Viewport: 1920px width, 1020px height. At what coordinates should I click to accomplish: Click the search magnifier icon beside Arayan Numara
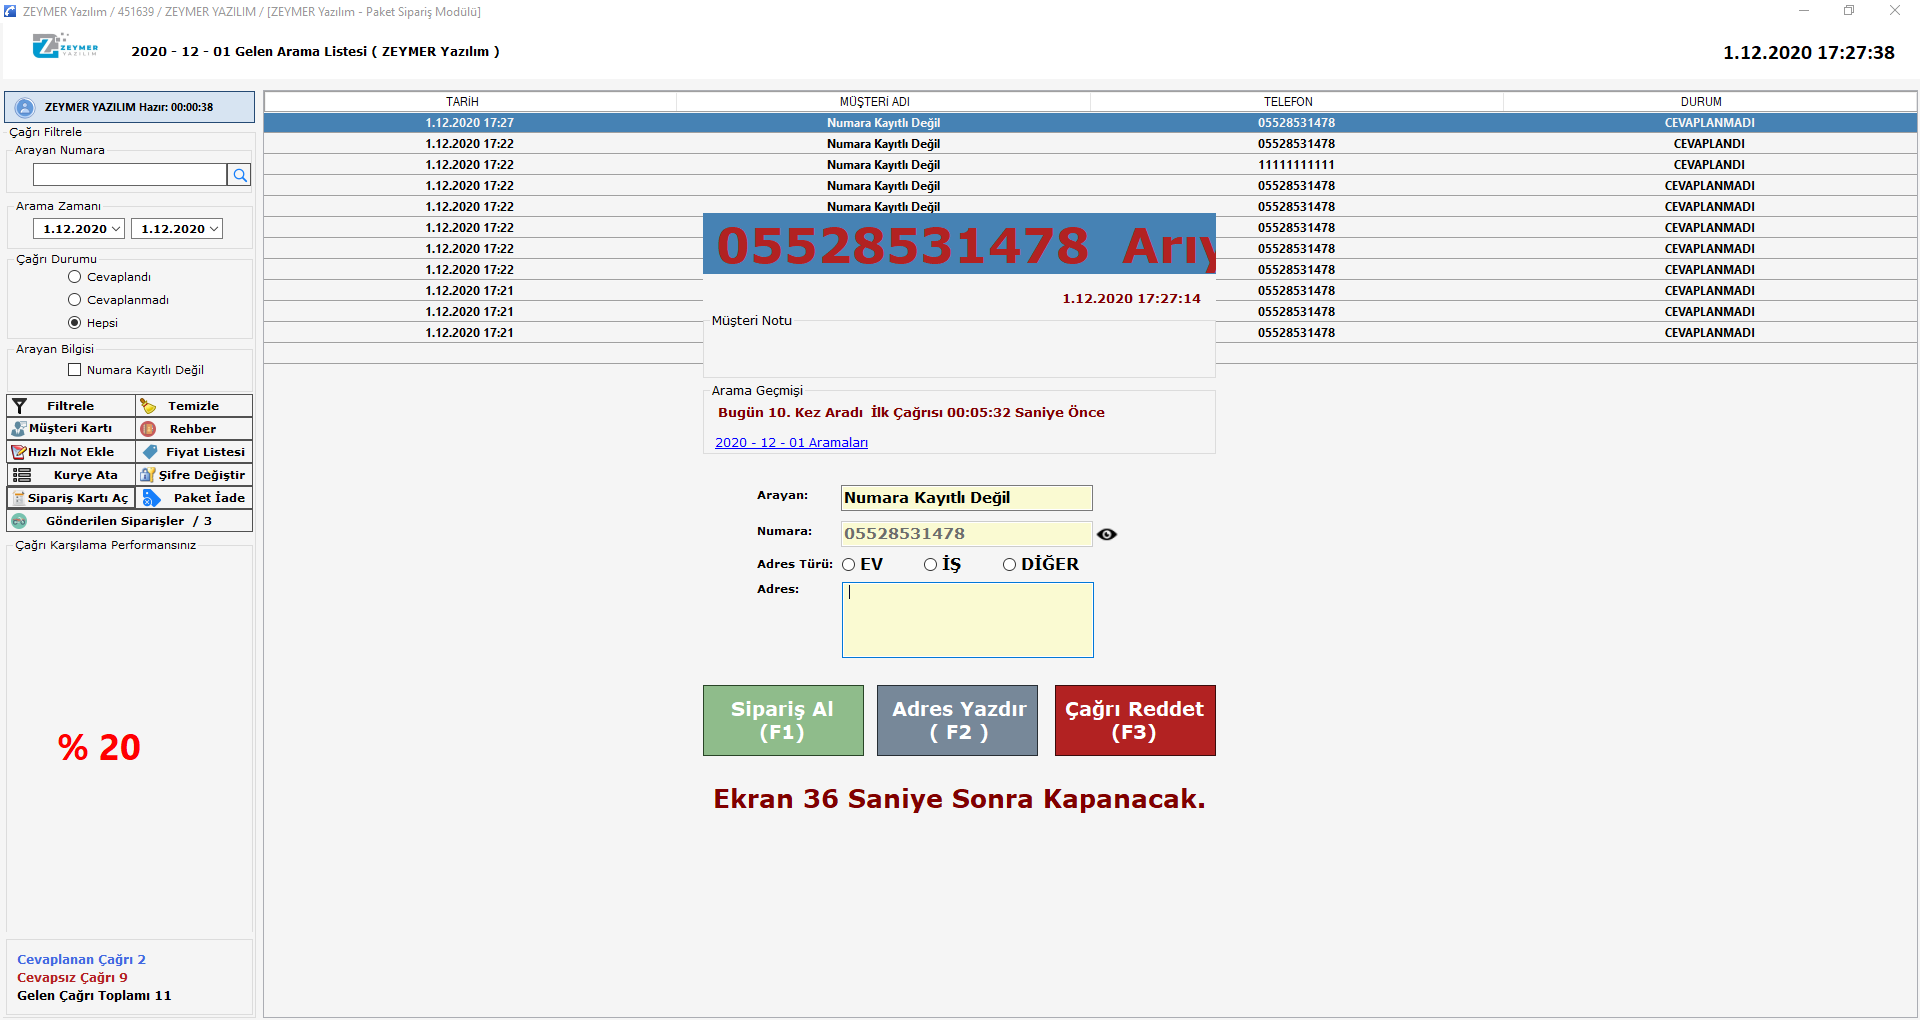click(x=239, y=175)
